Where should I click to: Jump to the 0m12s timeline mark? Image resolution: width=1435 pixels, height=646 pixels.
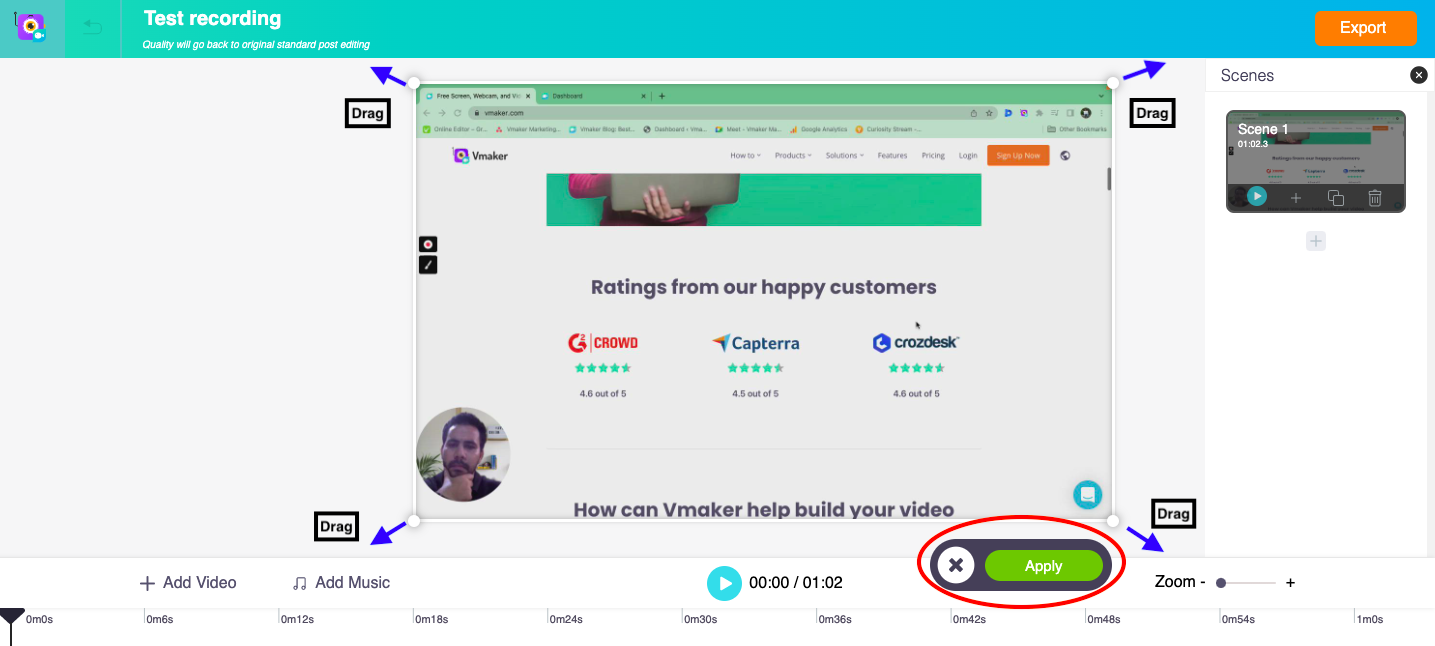point(297,619)
